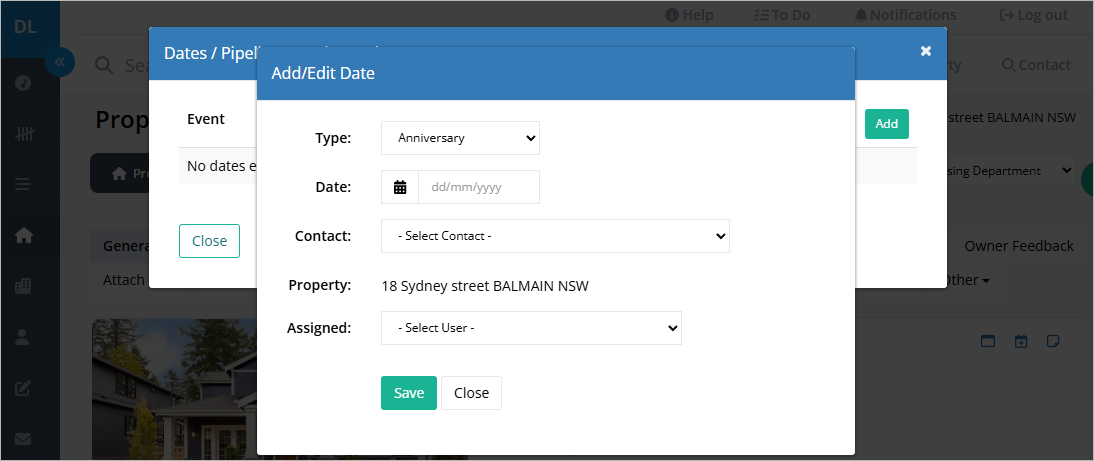Select the Contact search option

[x=1036, y=65]
